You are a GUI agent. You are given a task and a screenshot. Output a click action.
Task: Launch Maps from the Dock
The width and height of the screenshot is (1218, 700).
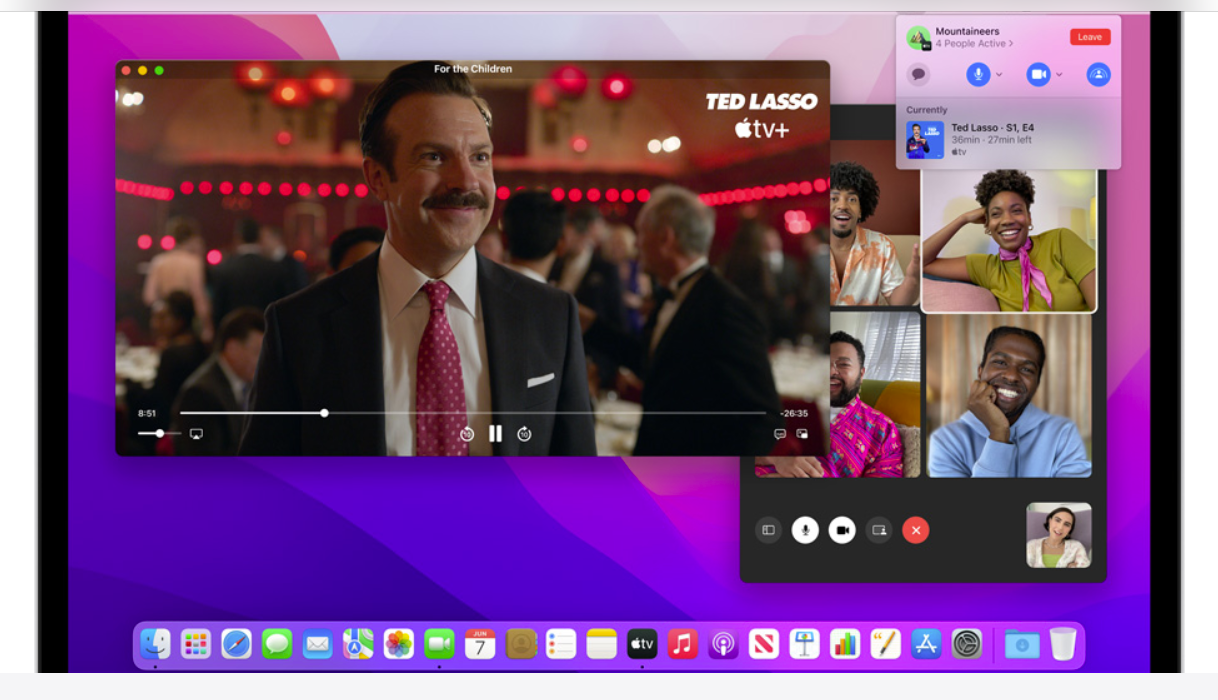pyautogui.click(x=358, y=644)
